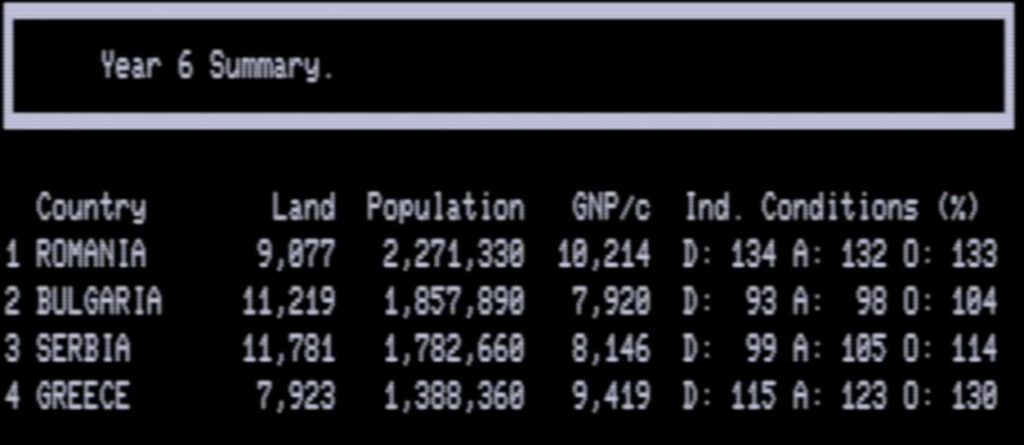This screenshot has height=445, width=1024.
Task: Click Greece's O: 130 condition value
Action: (951, 395)
